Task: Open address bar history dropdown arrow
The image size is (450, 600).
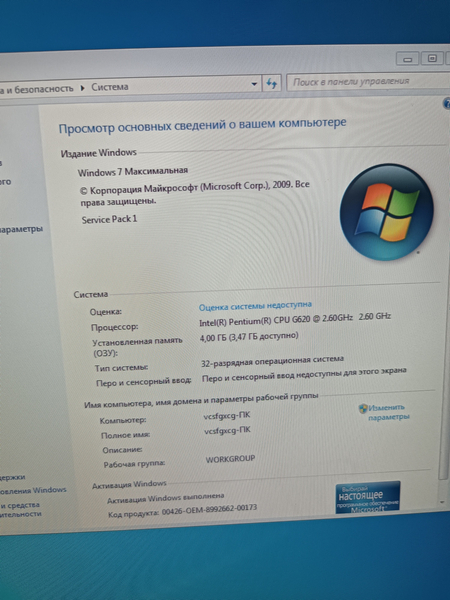Action: coord(254,84)
